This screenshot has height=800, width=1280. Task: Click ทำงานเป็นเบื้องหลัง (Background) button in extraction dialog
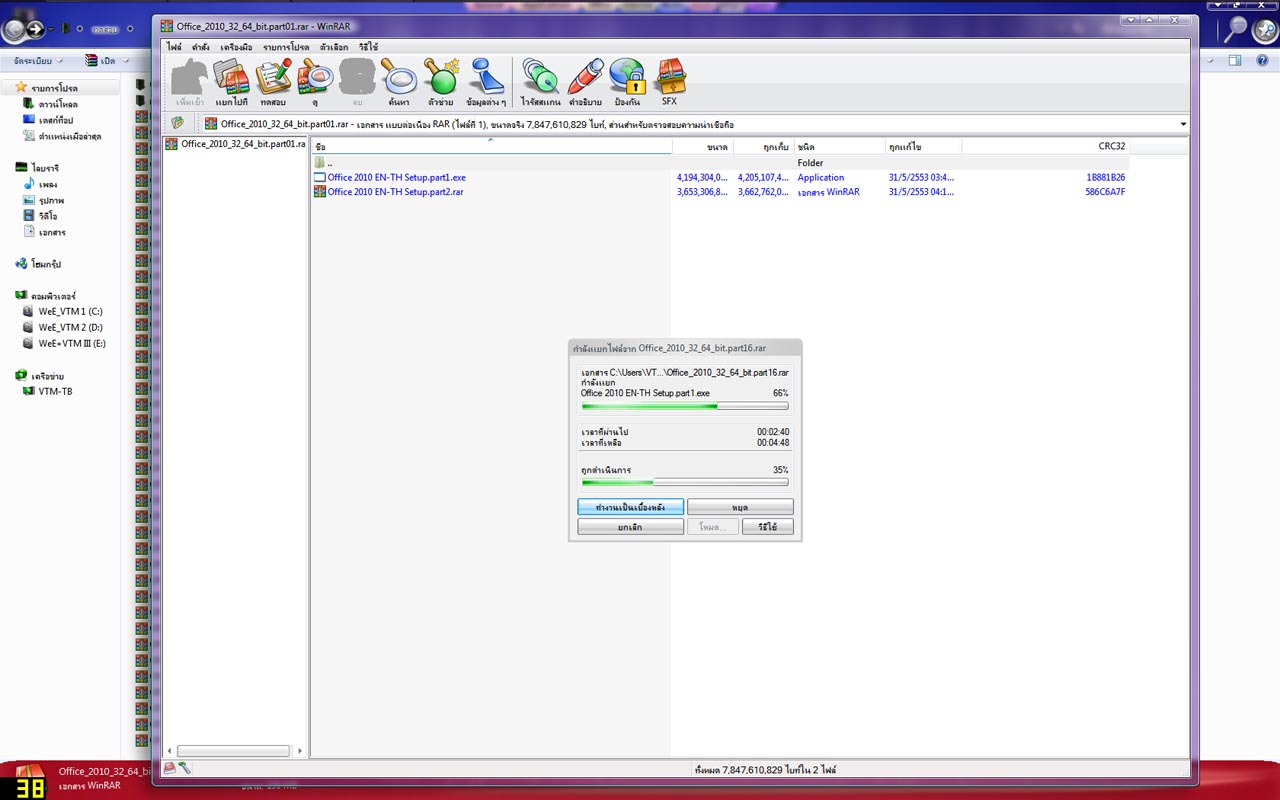click(631, 507)
